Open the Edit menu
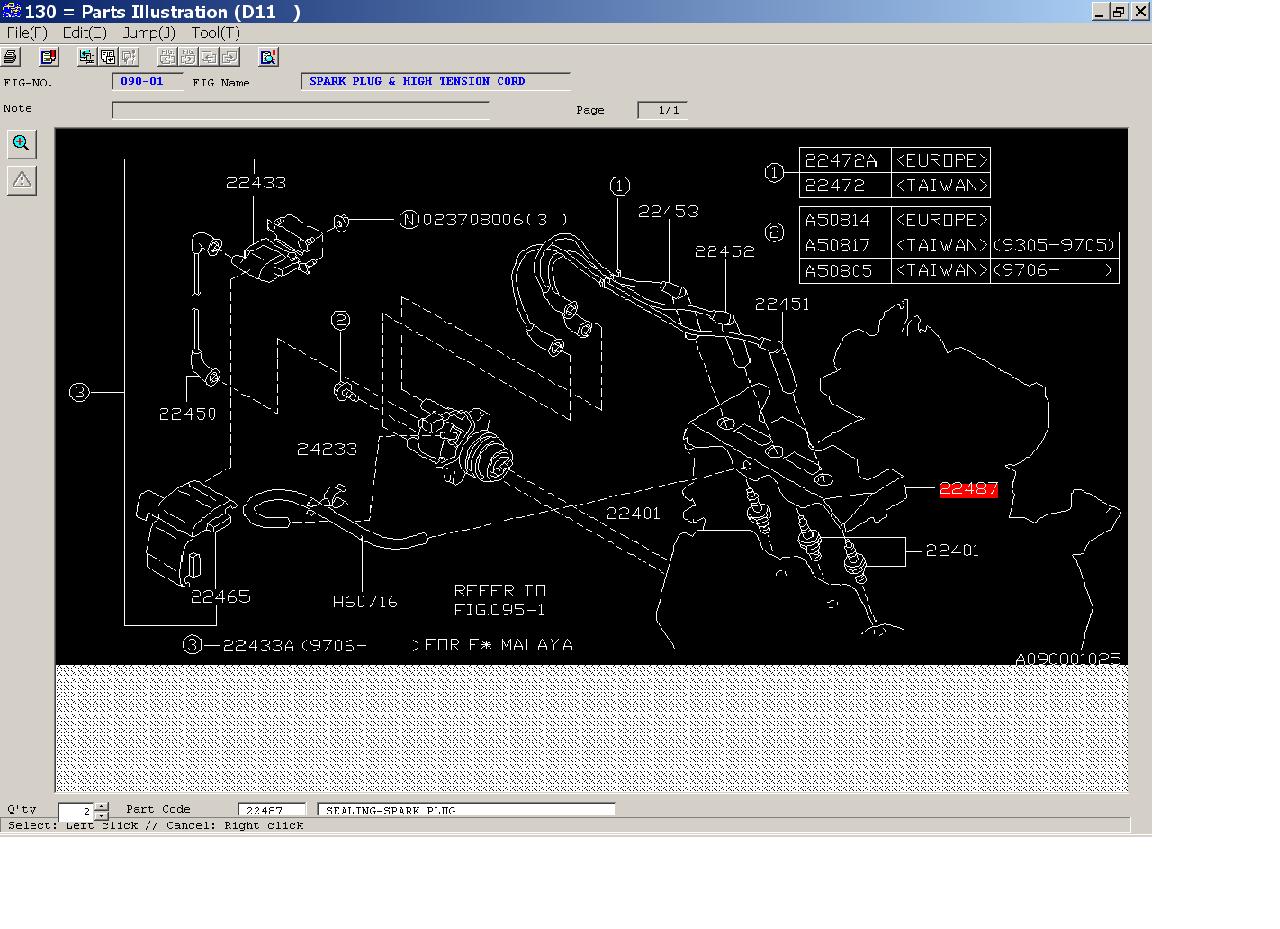 [x=84, y=33]
